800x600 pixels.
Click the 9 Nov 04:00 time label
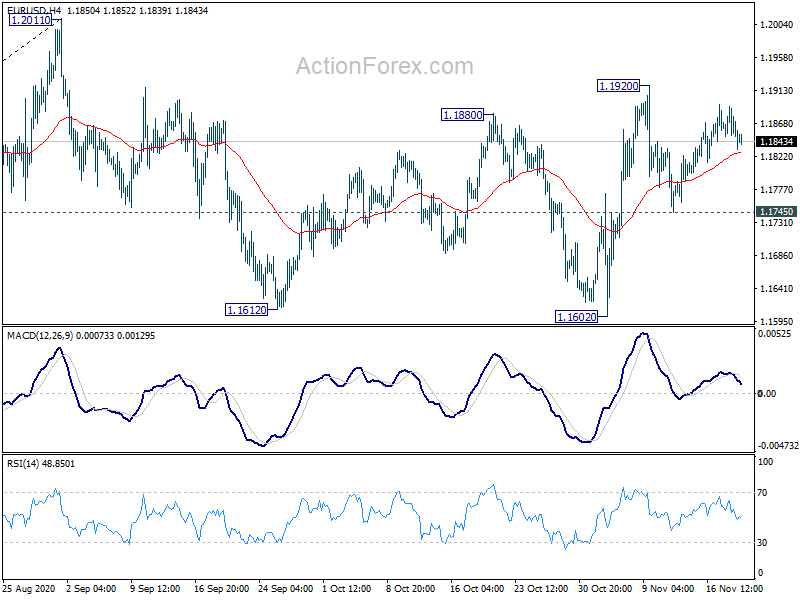(x=668, y=589)
